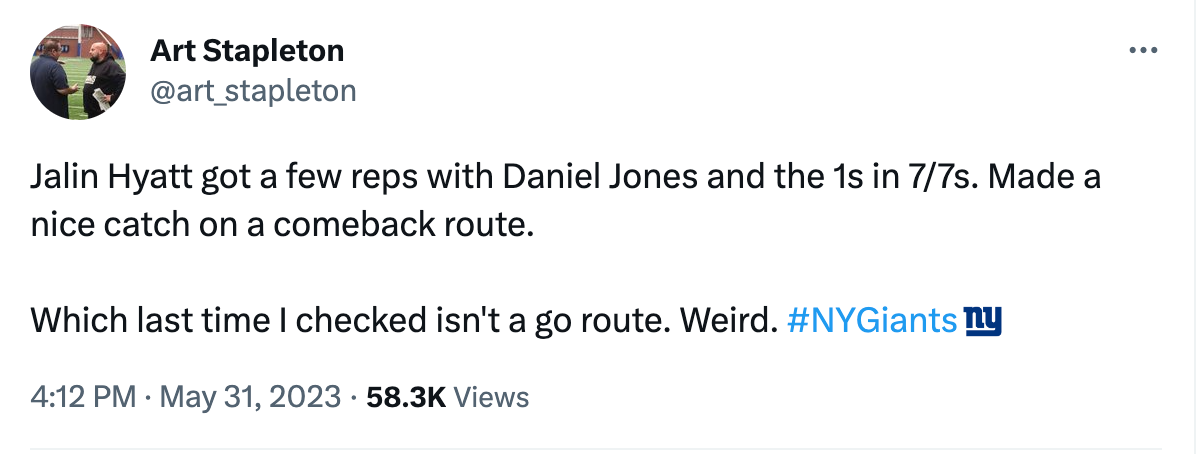
Task: Click the Art Stapleton display name
Action: click(247, 50)
